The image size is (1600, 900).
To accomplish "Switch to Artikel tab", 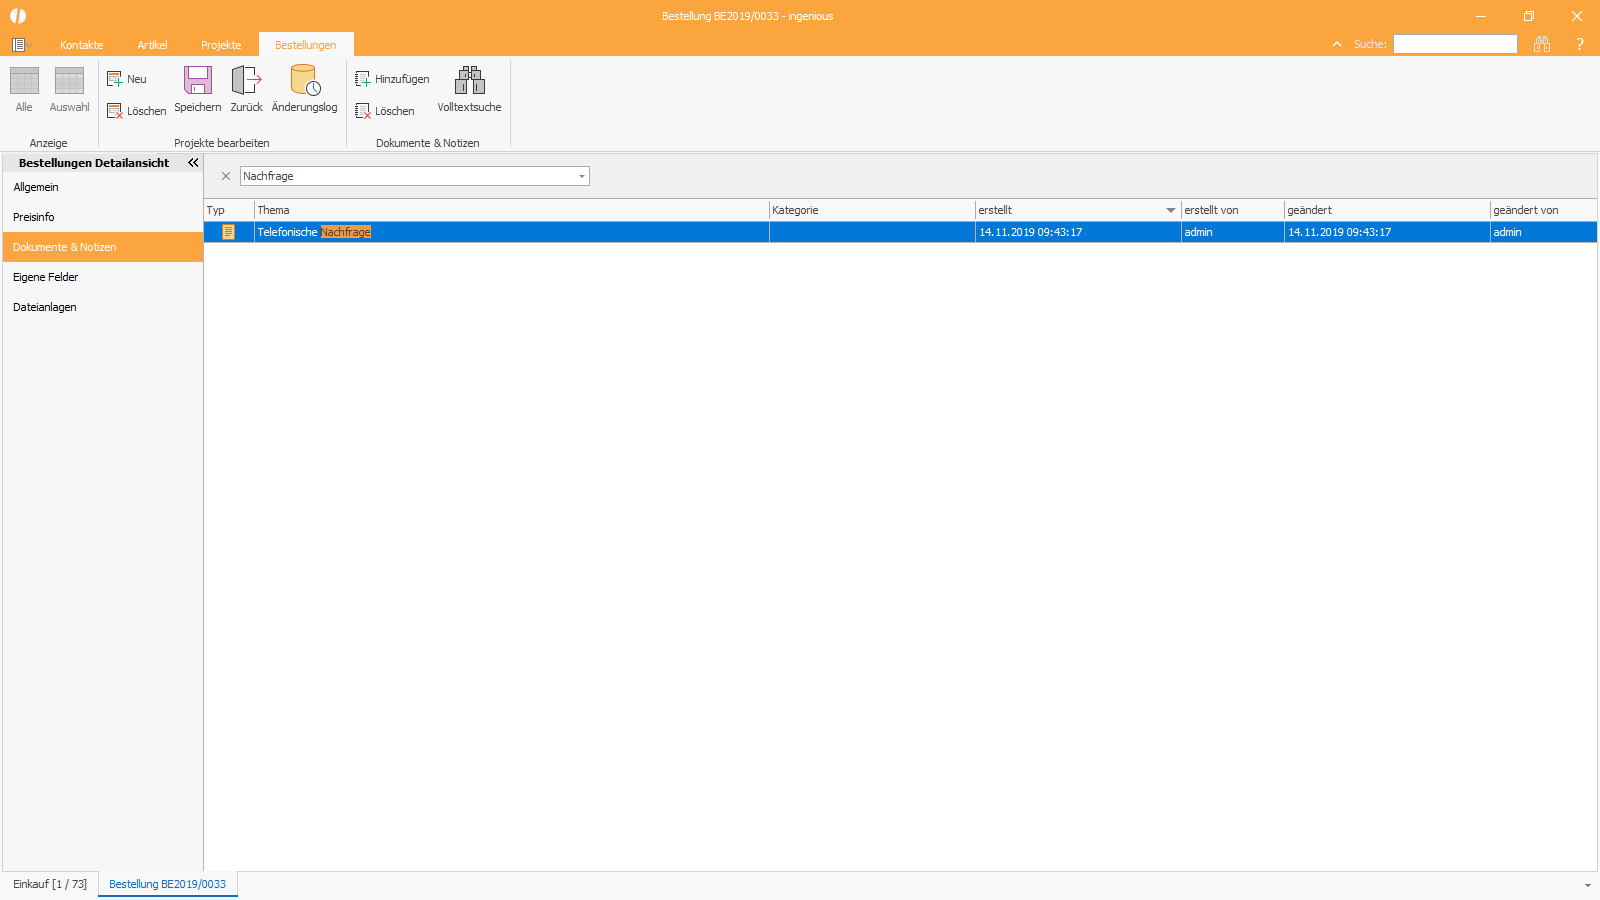I will click(152, 45).
